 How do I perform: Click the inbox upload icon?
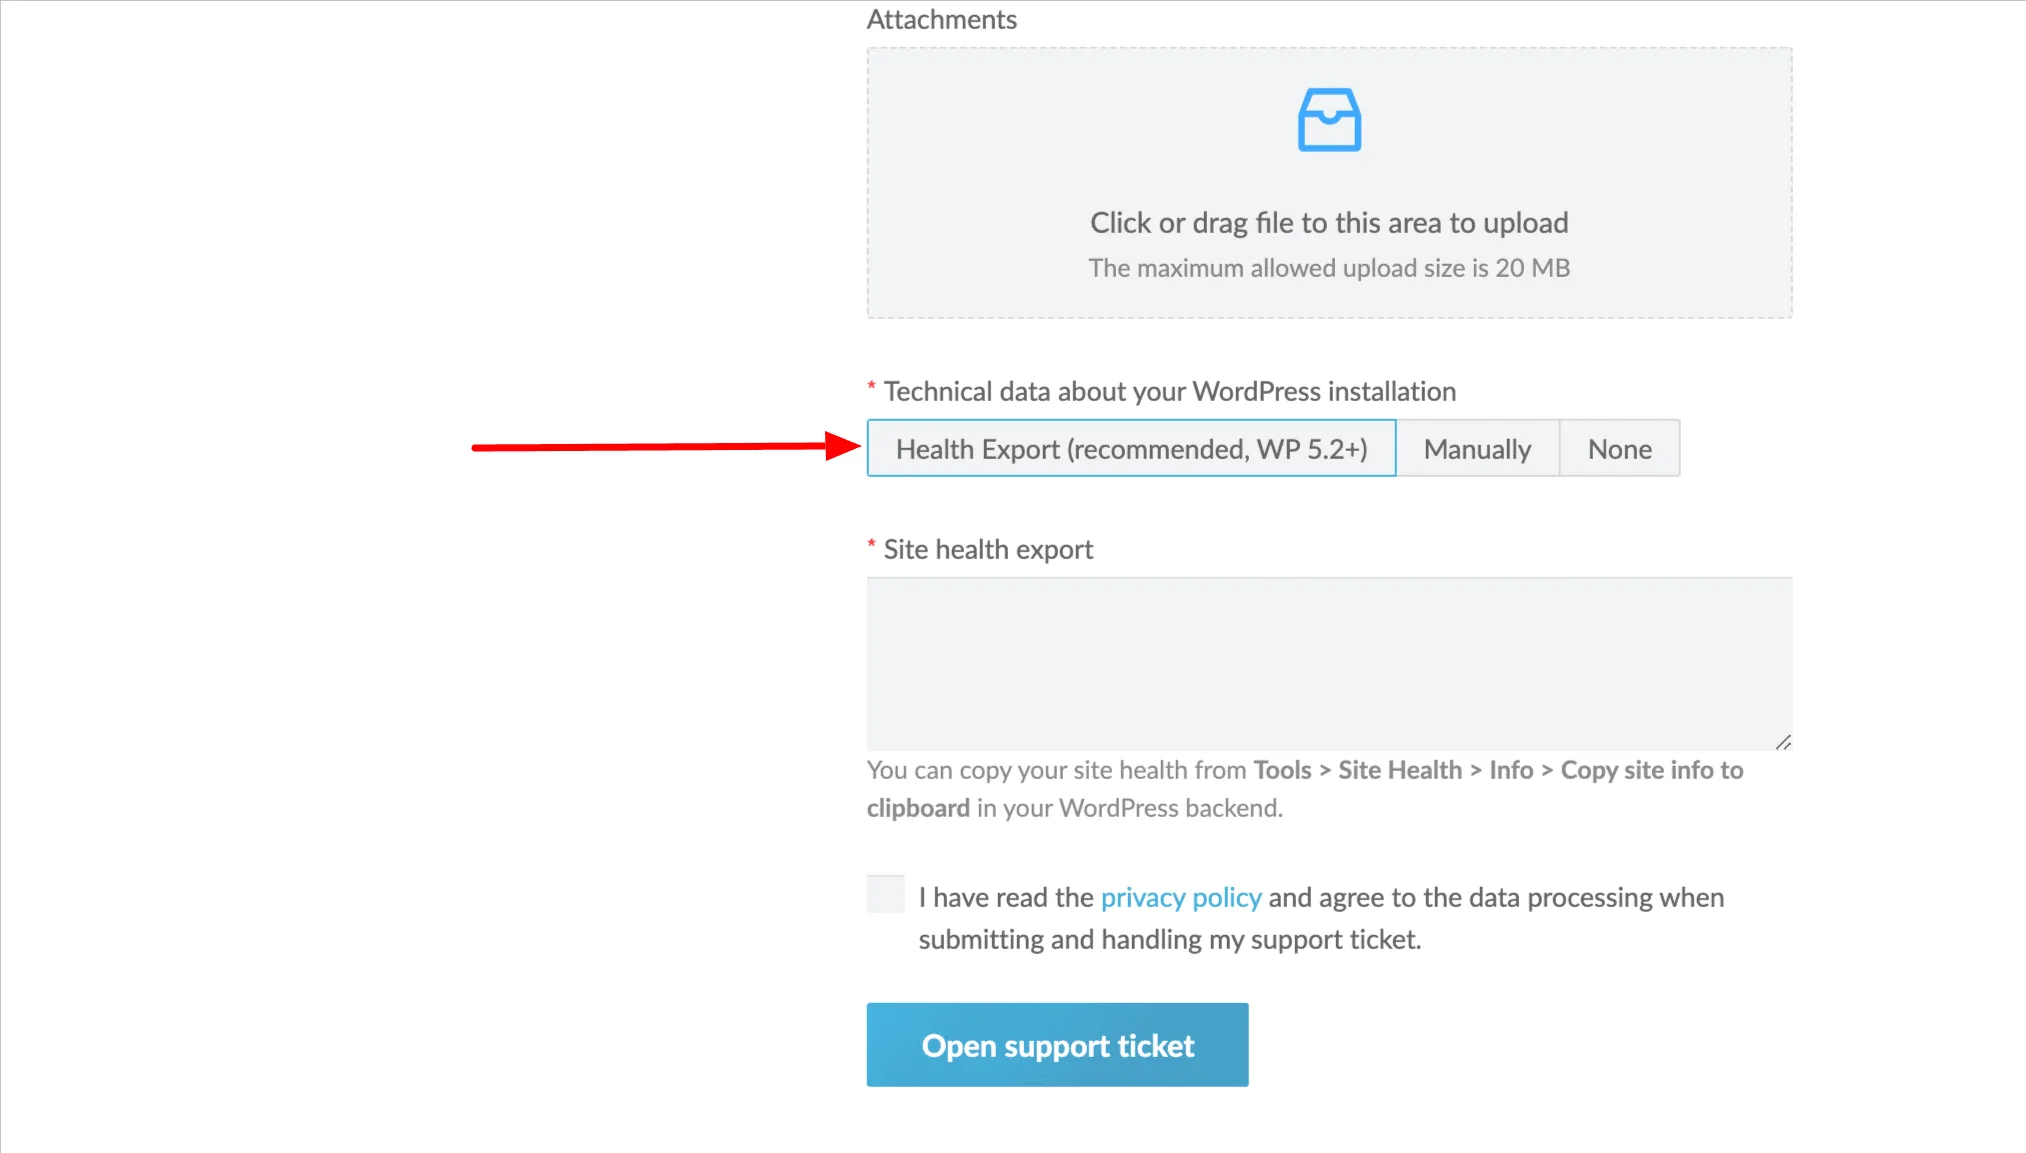(x=1329, y=120)
